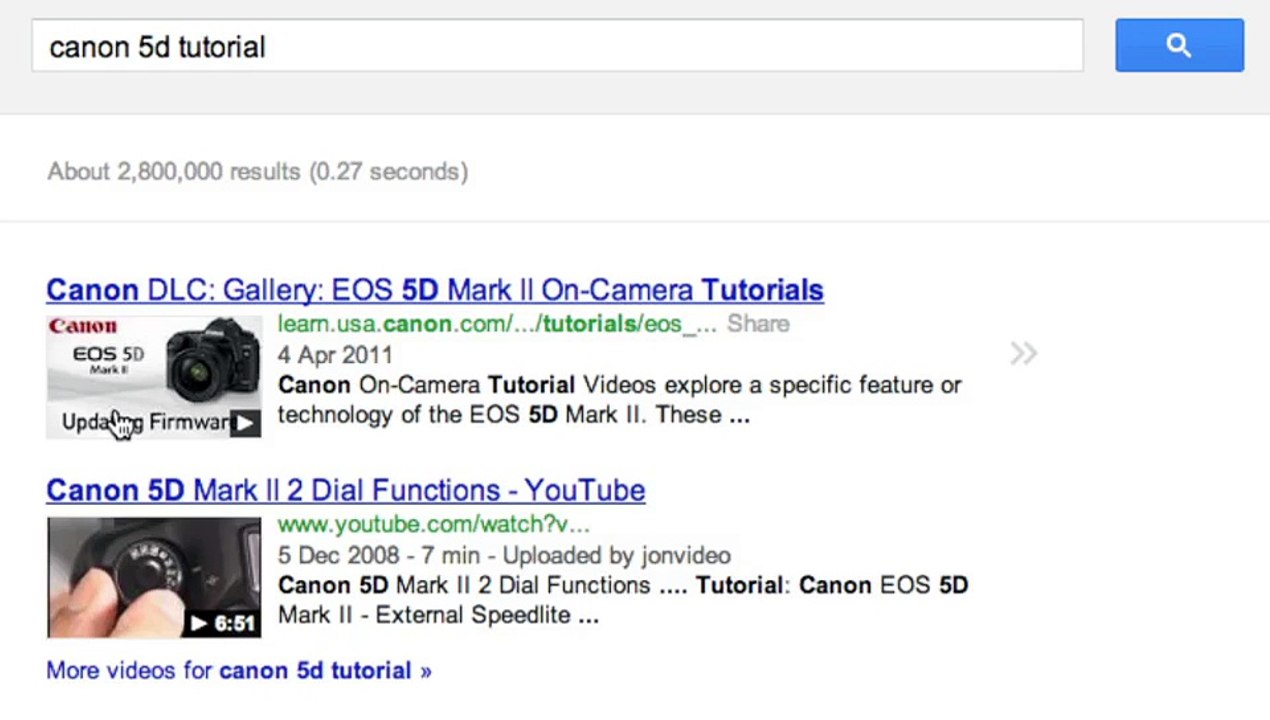Click the Uploaded by jonvideo text

coord(616,555)
